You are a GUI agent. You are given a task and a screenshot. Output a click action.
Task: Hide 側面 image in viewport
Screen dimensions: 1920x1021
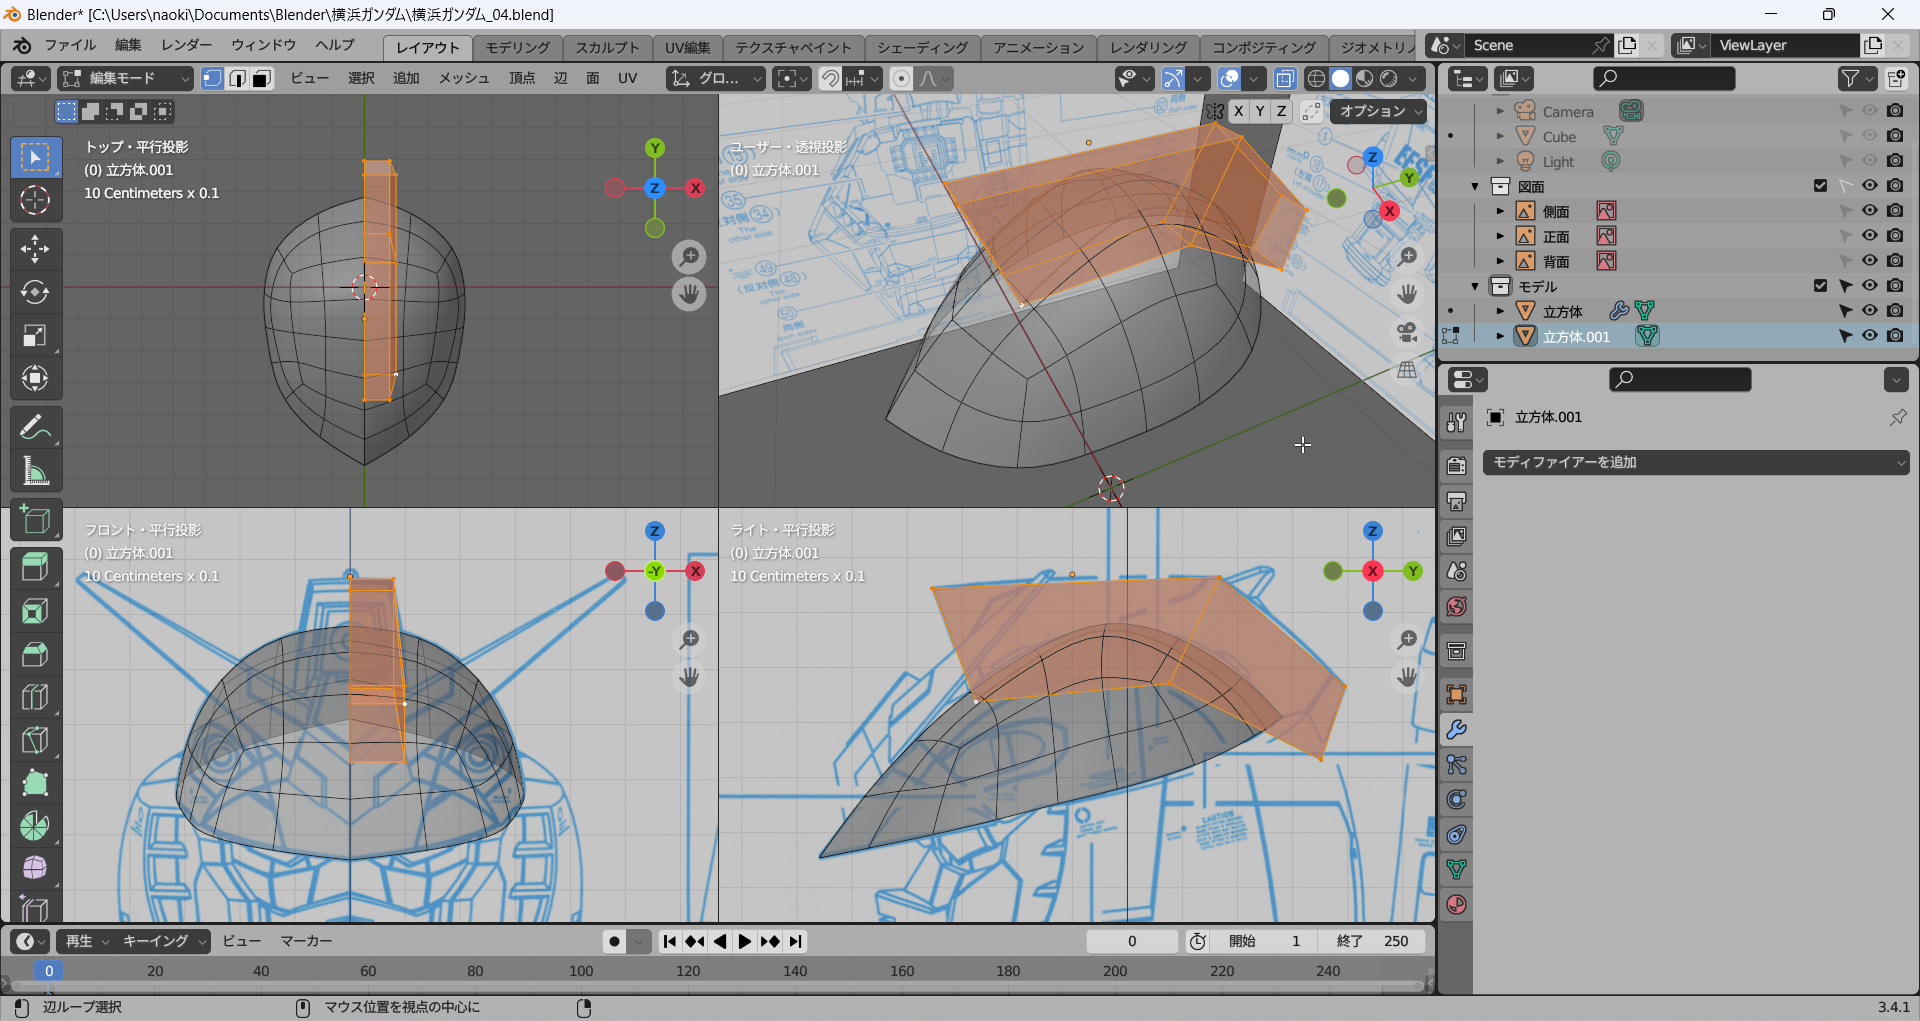(1869, 211)
